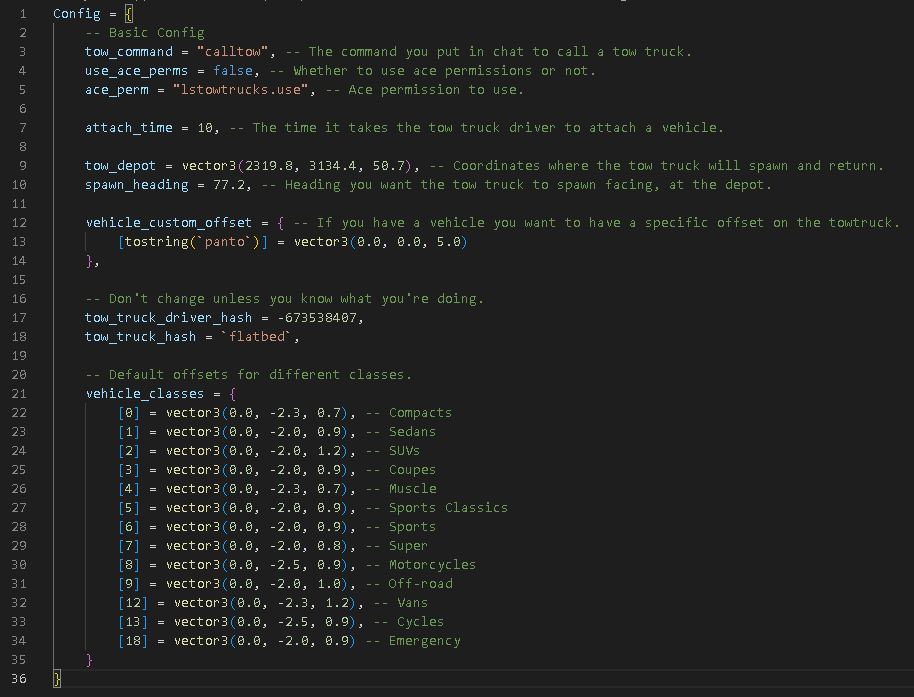
Task: Place cursor on tow_command variable
Action: pyautogui.click(x=129, y=51)
